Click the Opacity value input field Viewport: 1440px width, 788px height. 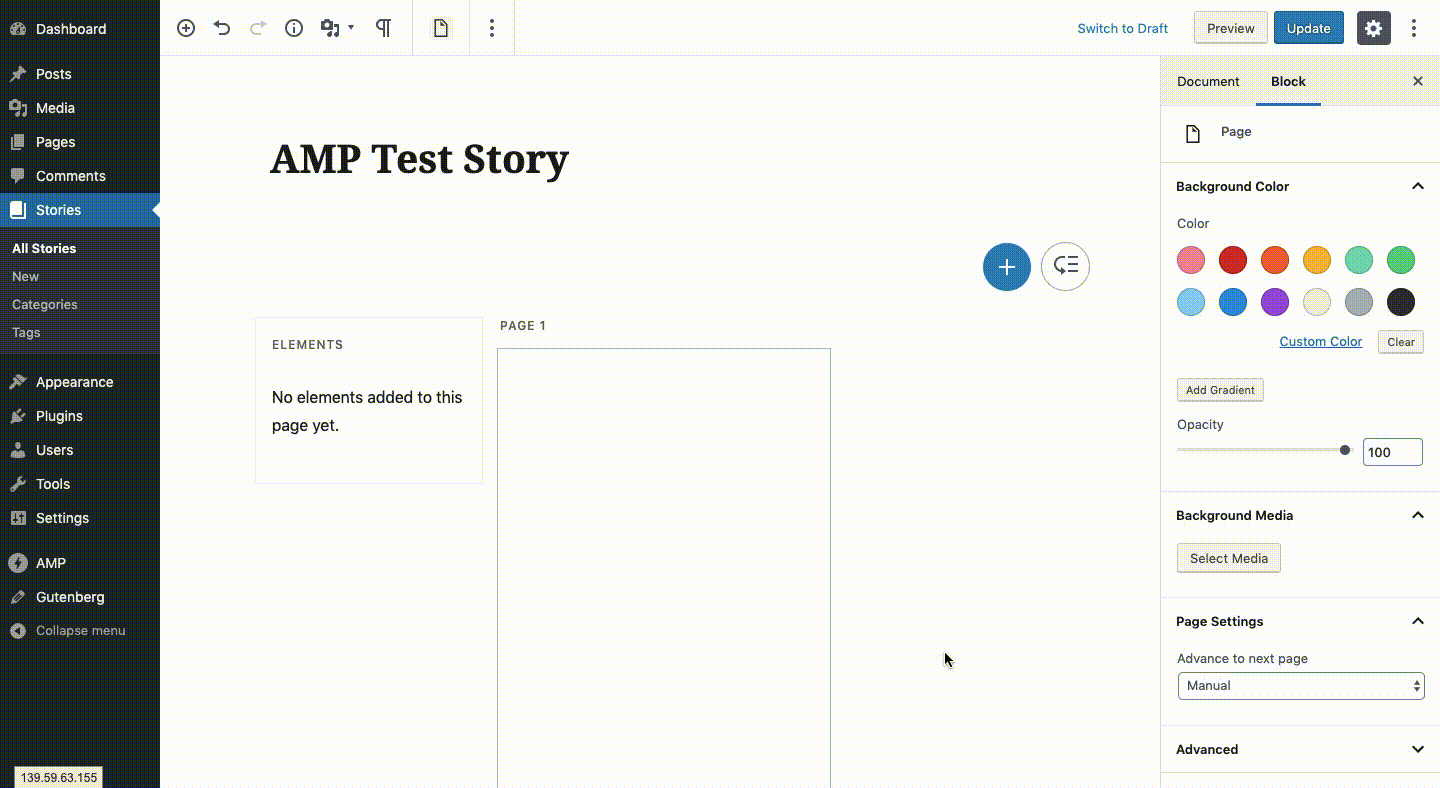coord(1392,452)
